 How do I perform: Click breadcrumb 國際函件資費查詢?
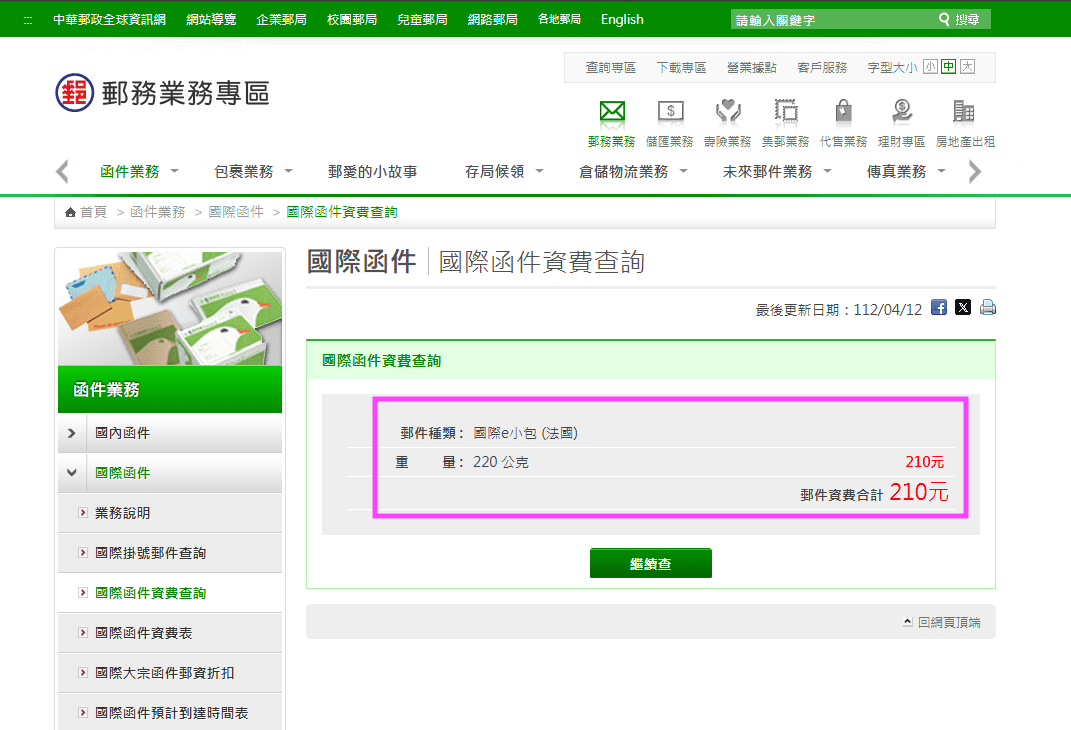point(342,212)
